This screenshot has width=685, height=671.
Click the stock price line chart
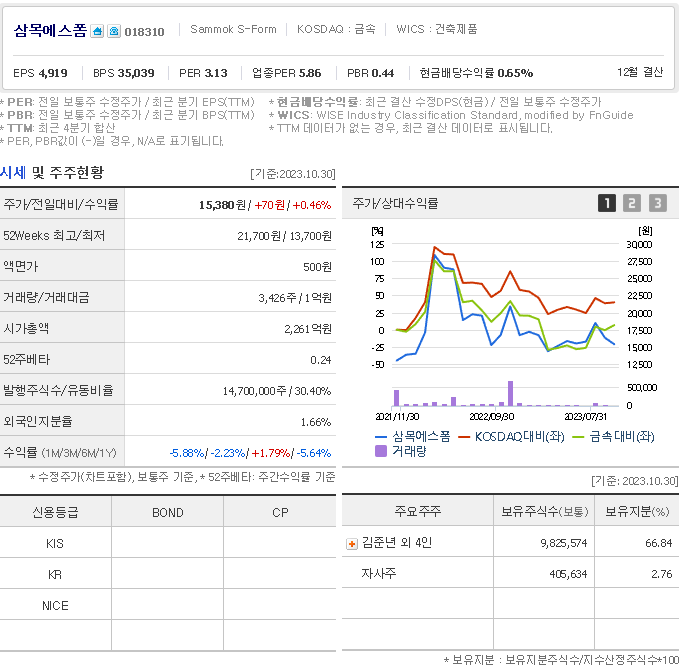tap(505, 304)
